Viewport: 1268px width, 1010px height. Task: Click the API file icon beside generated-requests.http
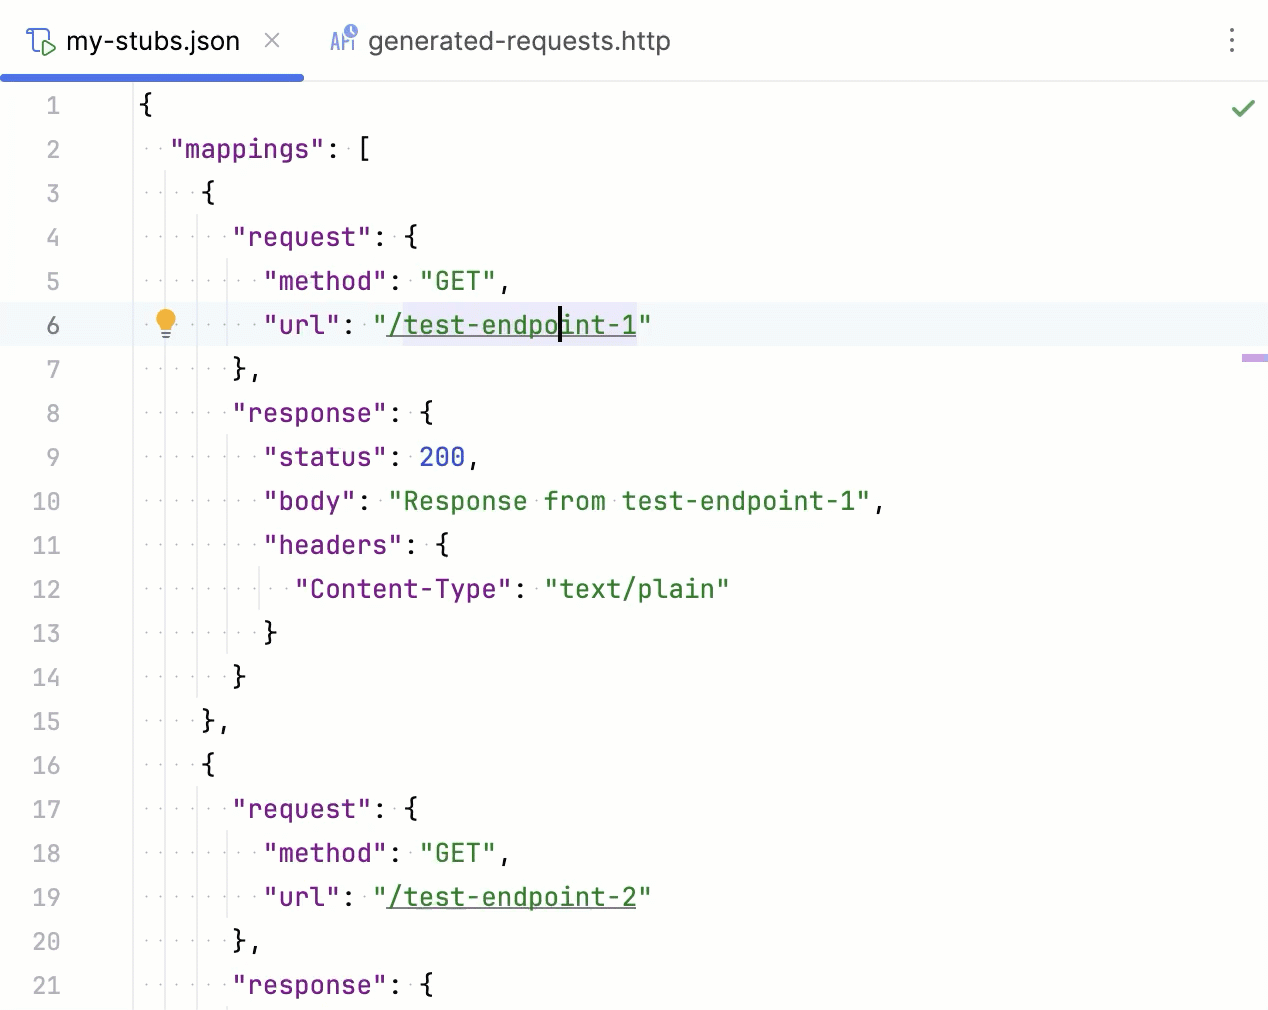tap(342, 40)
